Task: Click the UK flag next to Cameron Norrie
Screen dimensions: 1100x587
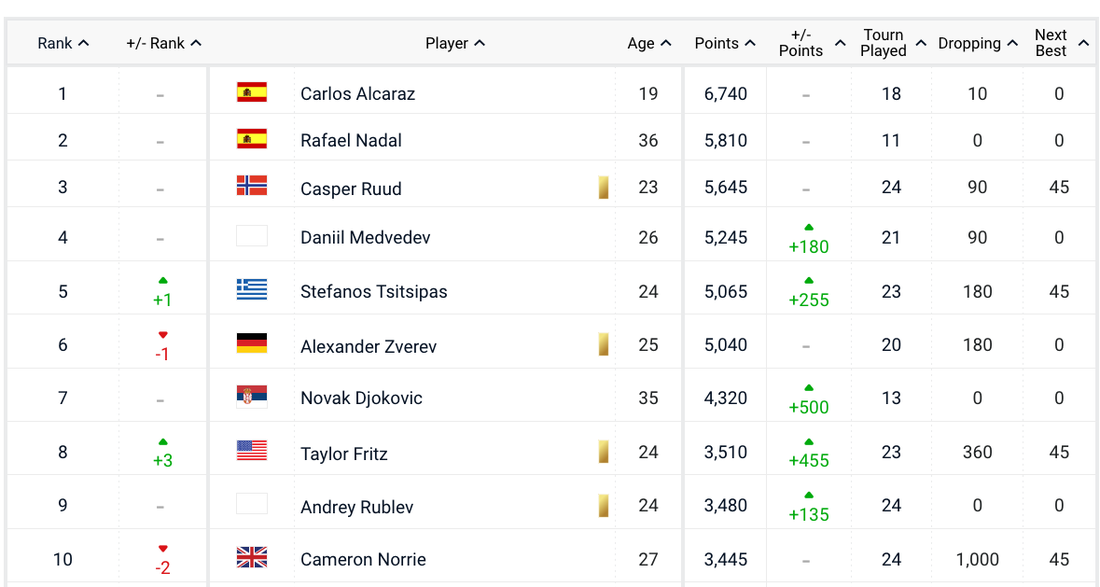Action: [252, 558]
